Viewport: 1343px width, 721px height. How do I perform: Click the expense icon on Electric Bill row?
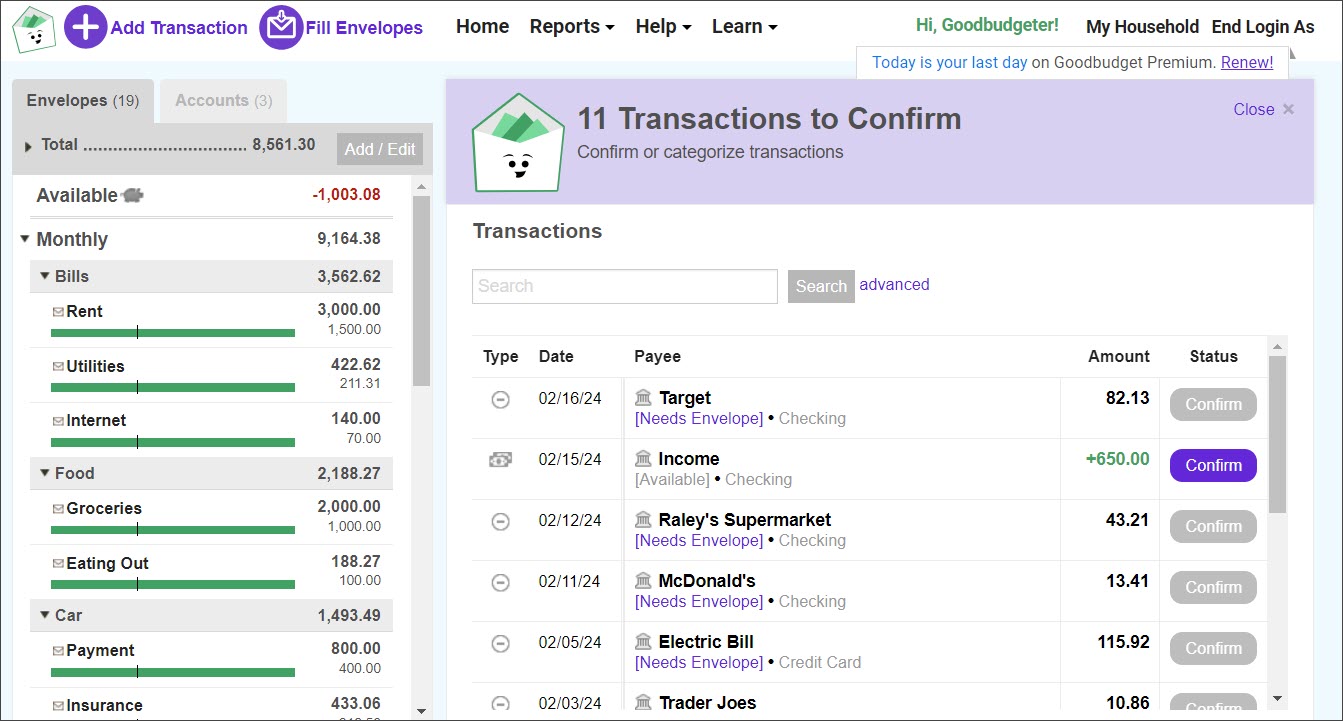coord(501,644)
